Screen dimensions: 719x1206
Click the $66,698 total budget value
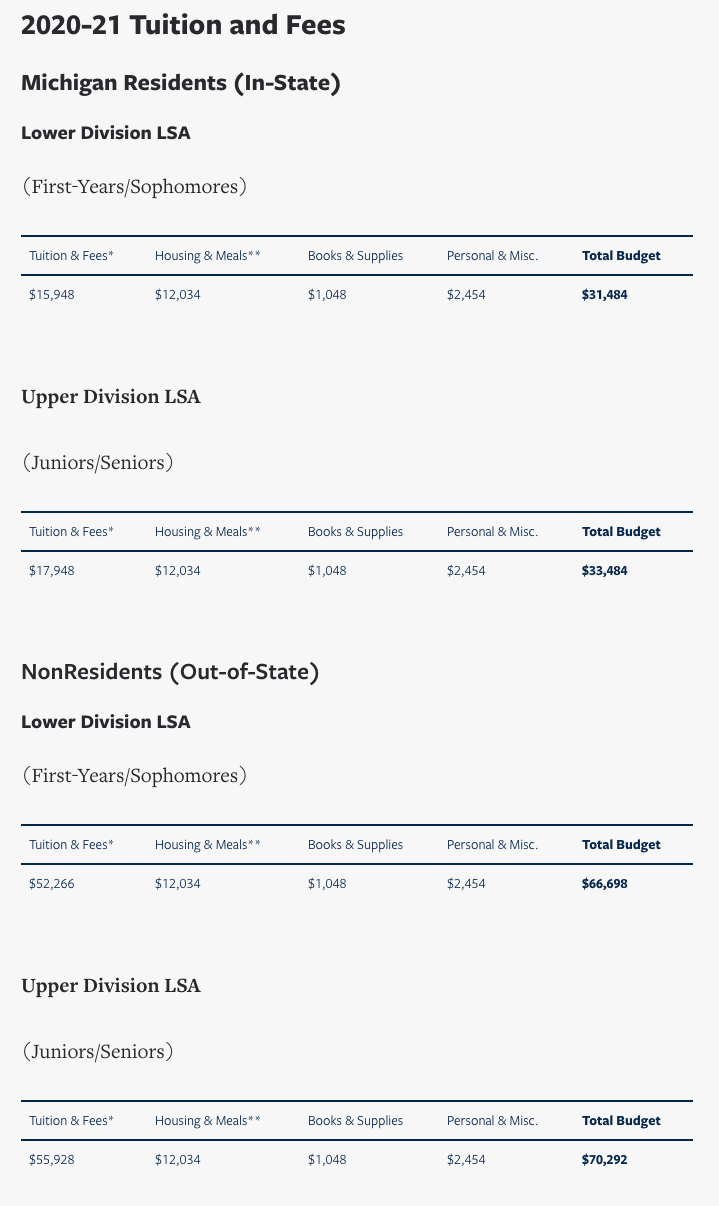pyautogui.click(x=604, y=884)
